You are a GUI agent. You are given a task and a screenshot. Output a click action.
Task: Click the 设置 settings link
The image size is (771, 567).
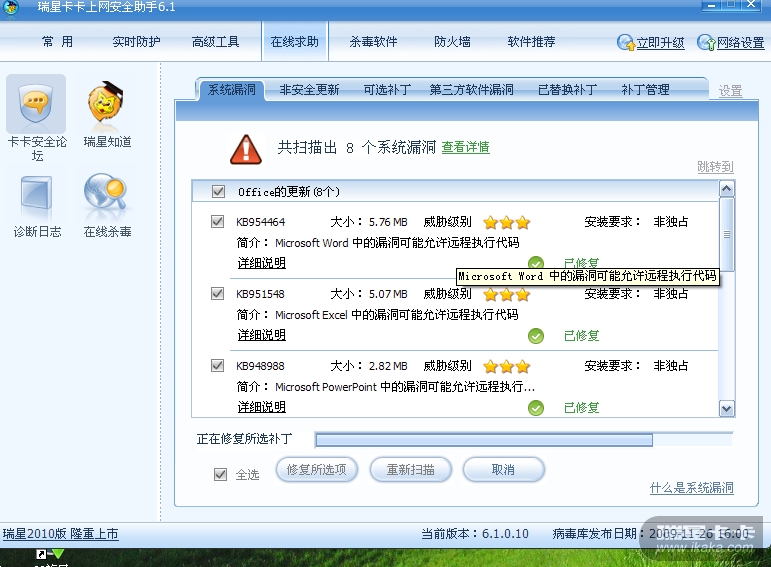[x=730, y=91]
